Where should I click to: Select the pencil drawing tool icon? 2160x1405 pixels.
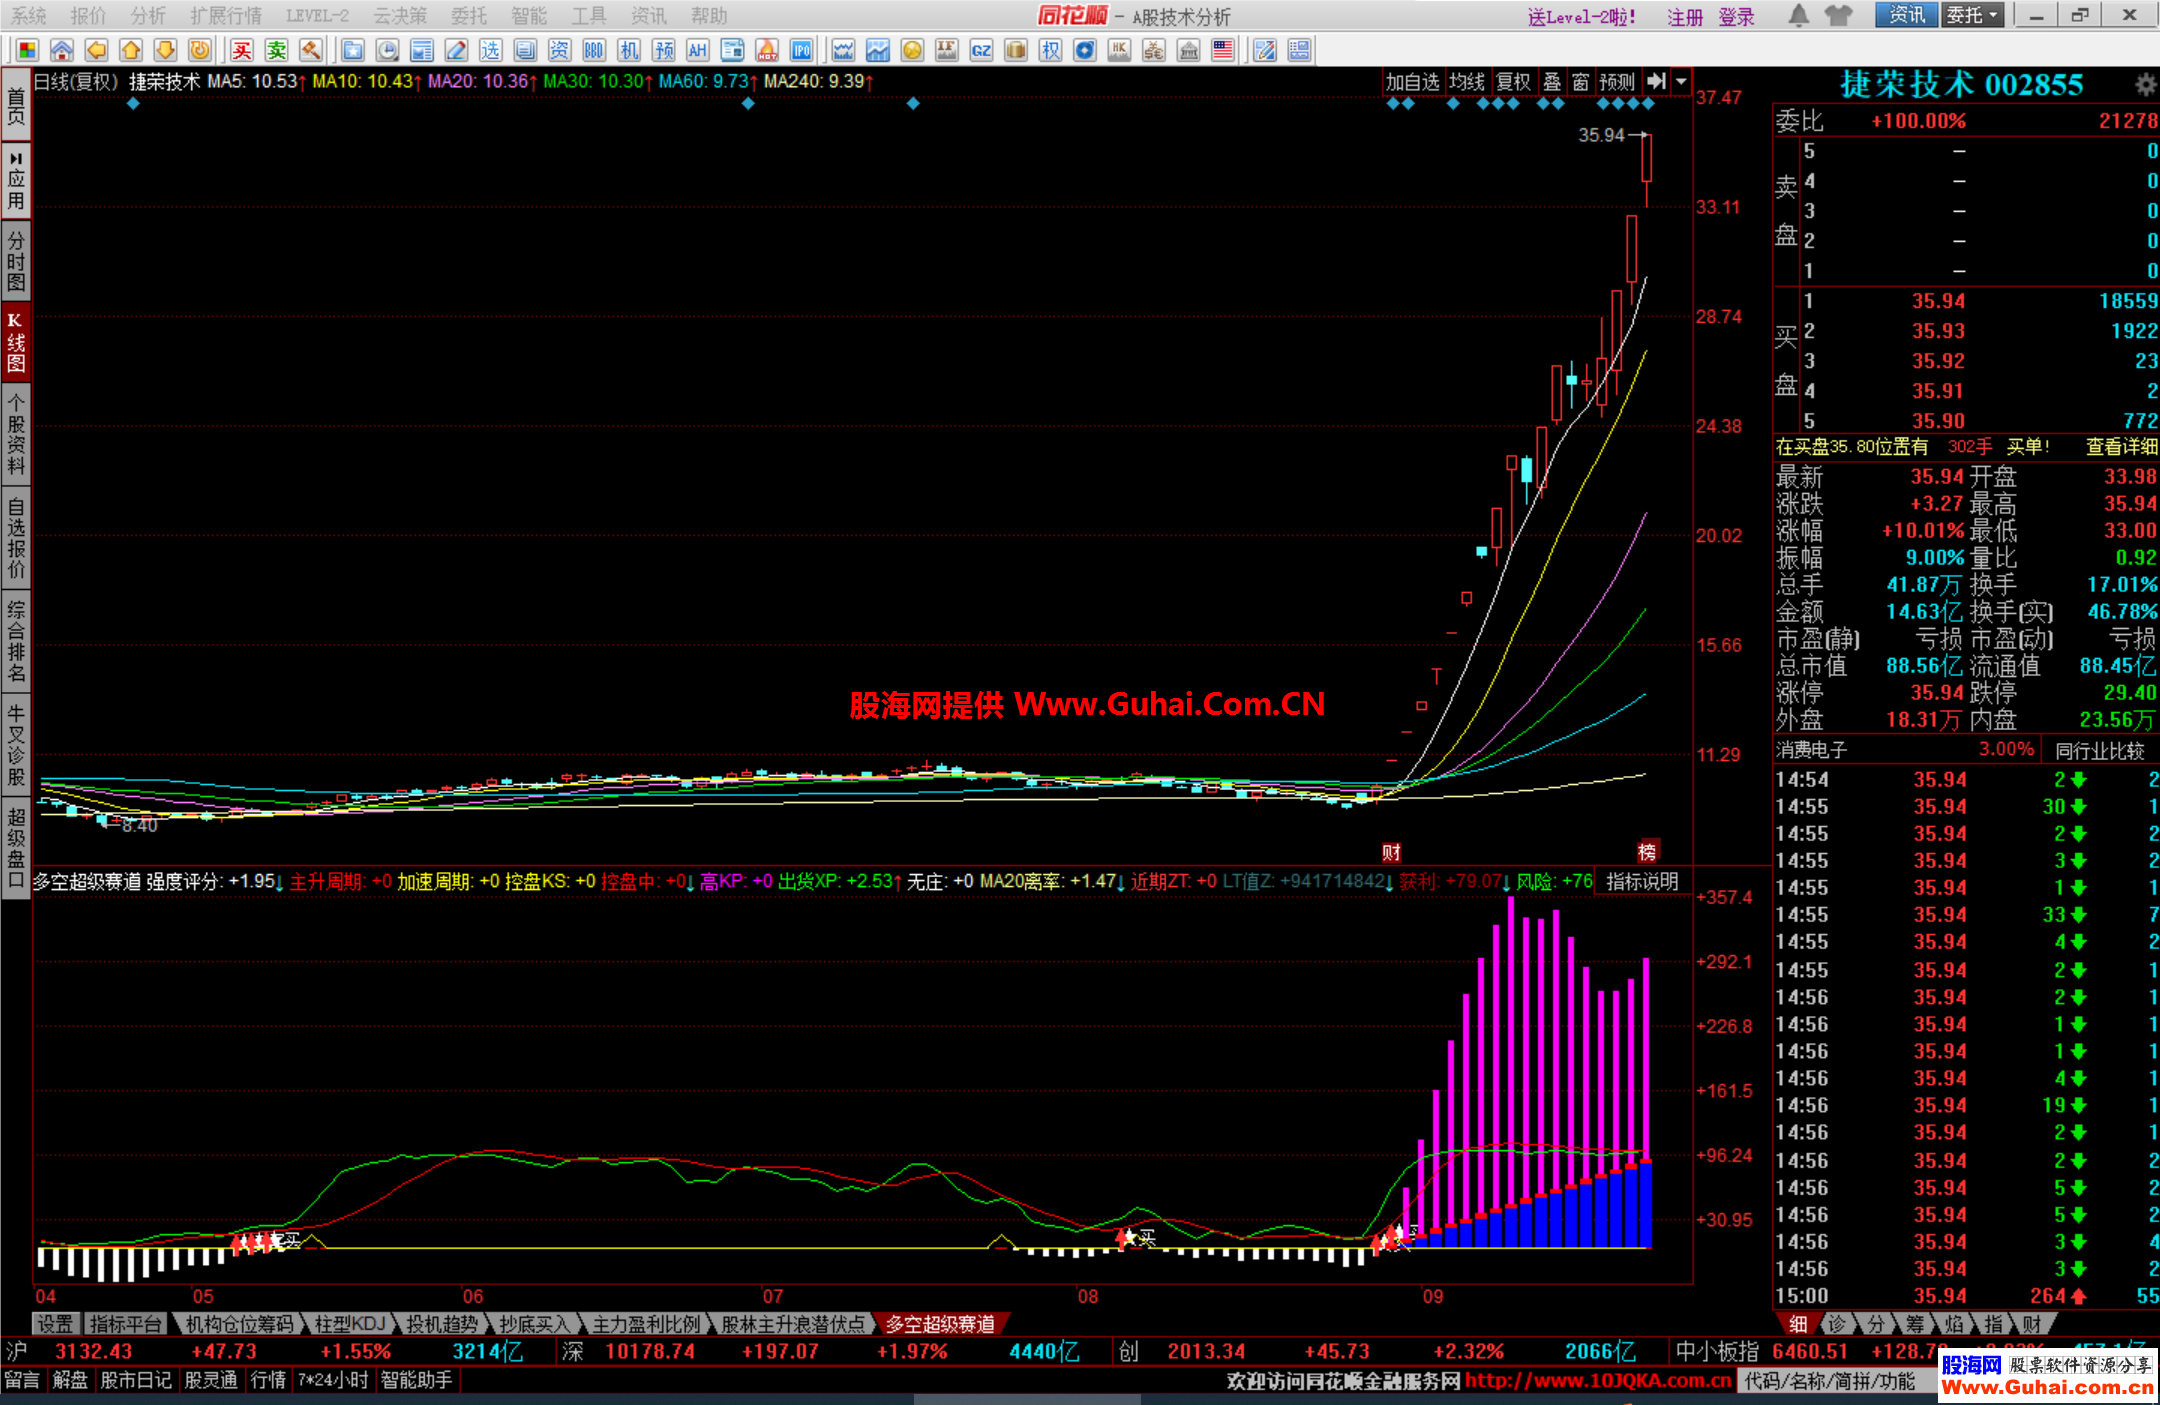[x=456, y=50]
